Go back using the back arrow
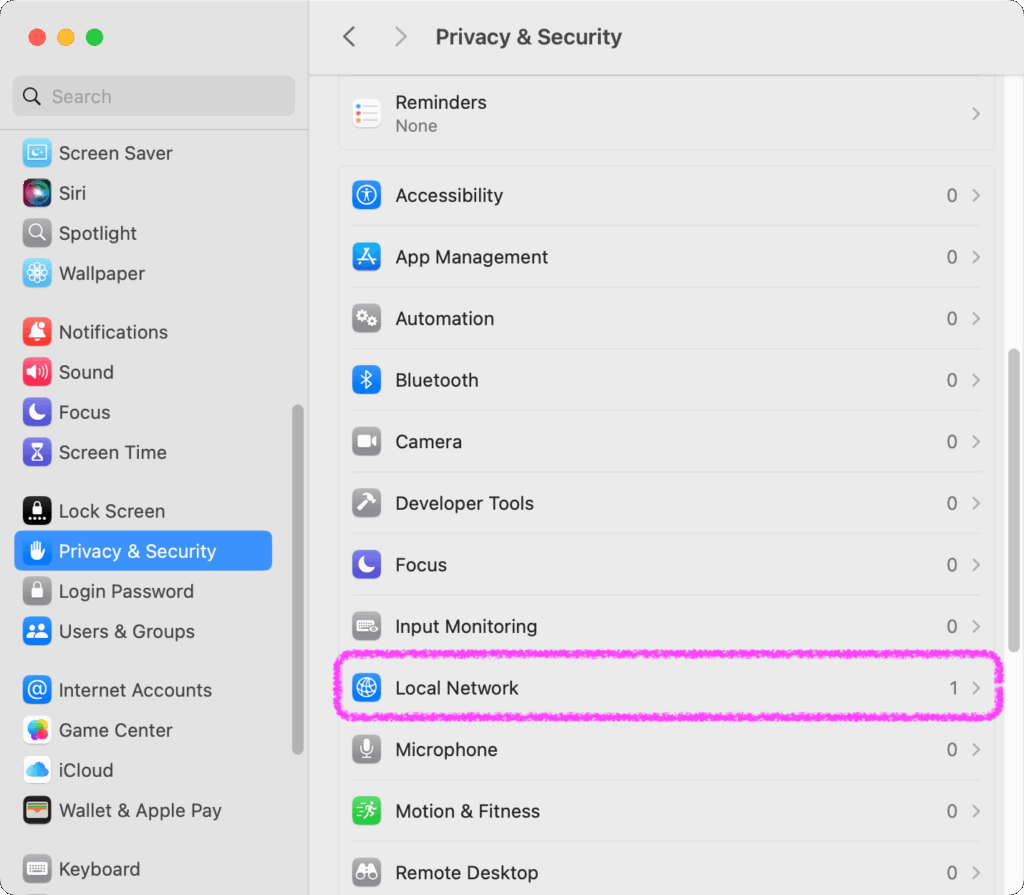 pyautogui.click(x=349, y=37)
